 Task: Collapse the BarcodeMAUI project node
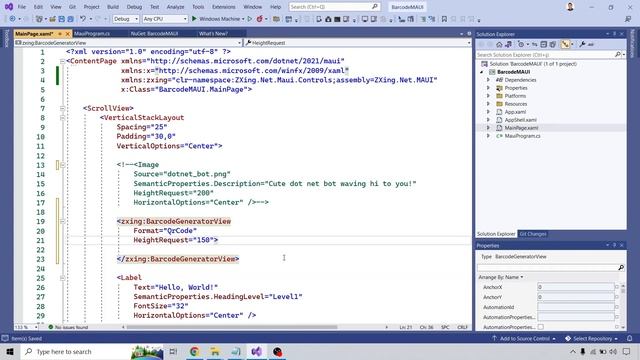click(x=482, y=72)
